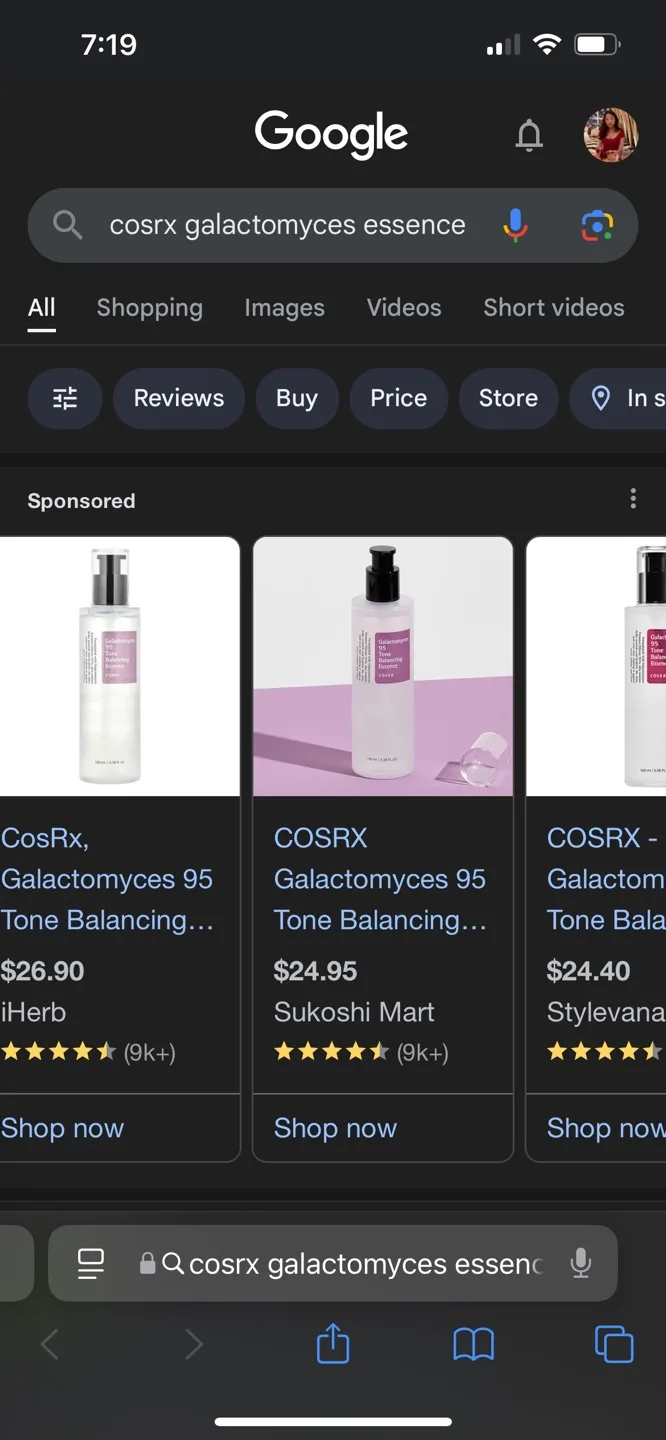Tap the magnifying glass search icon
This screenshot has width=666, height=1440.
coord(66,224)
